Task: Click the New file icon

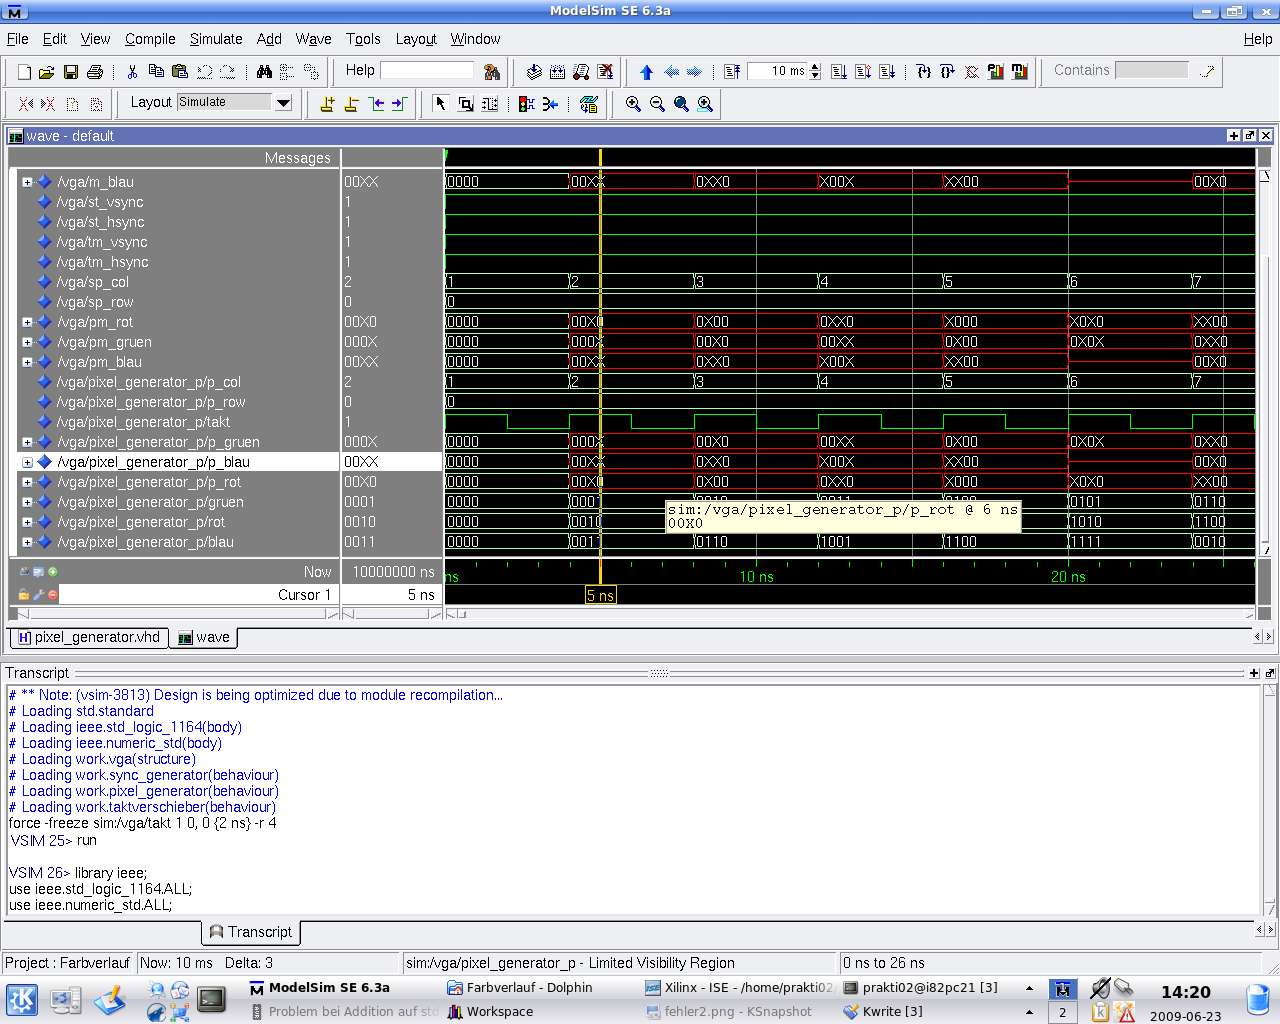Action: (x=24, y=72)
